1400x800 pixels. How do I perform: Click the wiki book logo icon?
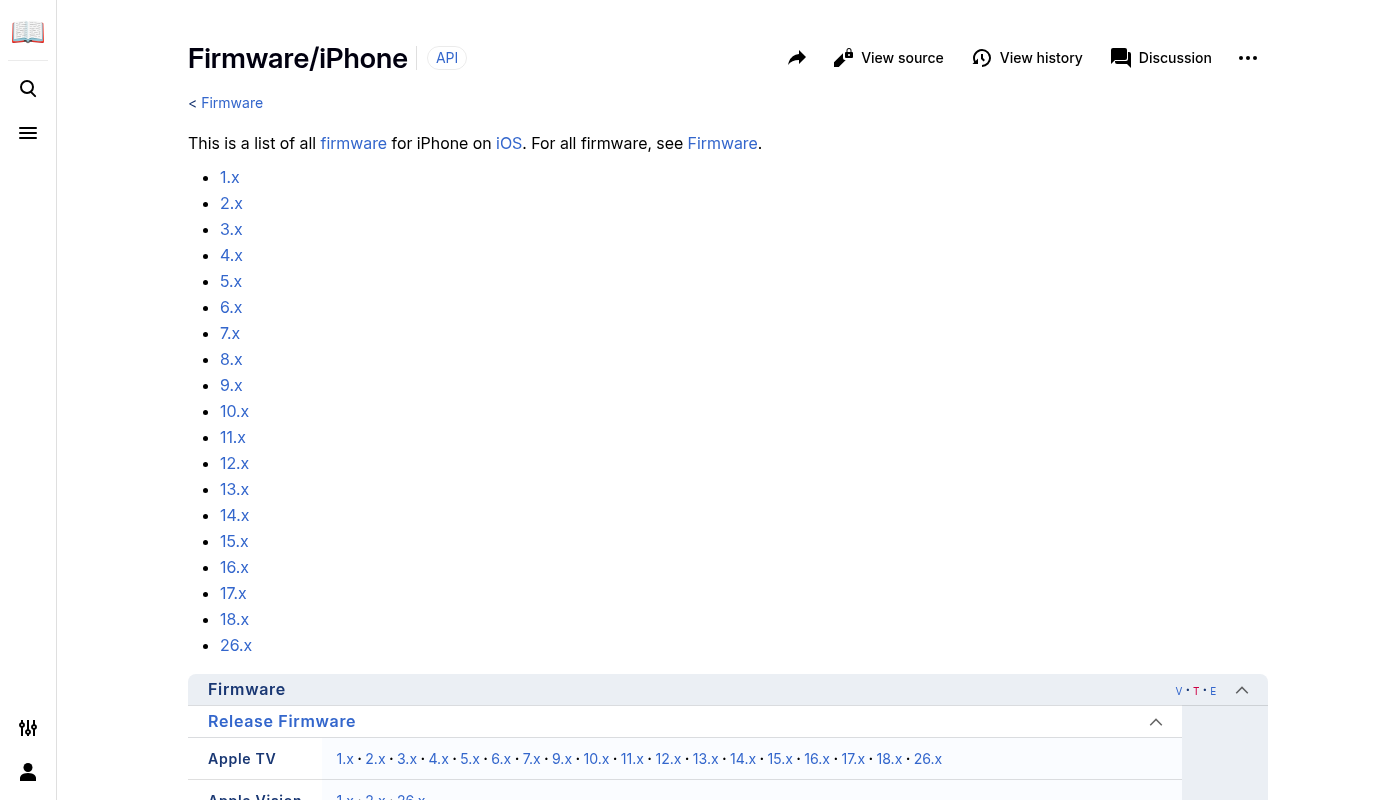[28, 32]
